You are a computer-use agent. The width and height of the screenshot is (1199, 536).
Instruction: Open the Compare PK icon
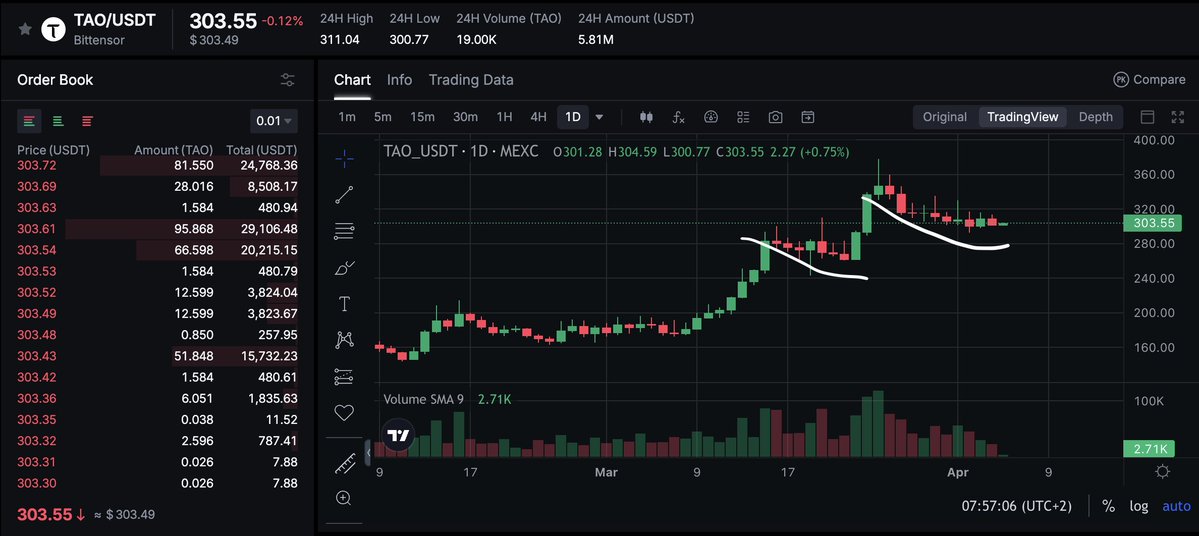click(1121, 80)
